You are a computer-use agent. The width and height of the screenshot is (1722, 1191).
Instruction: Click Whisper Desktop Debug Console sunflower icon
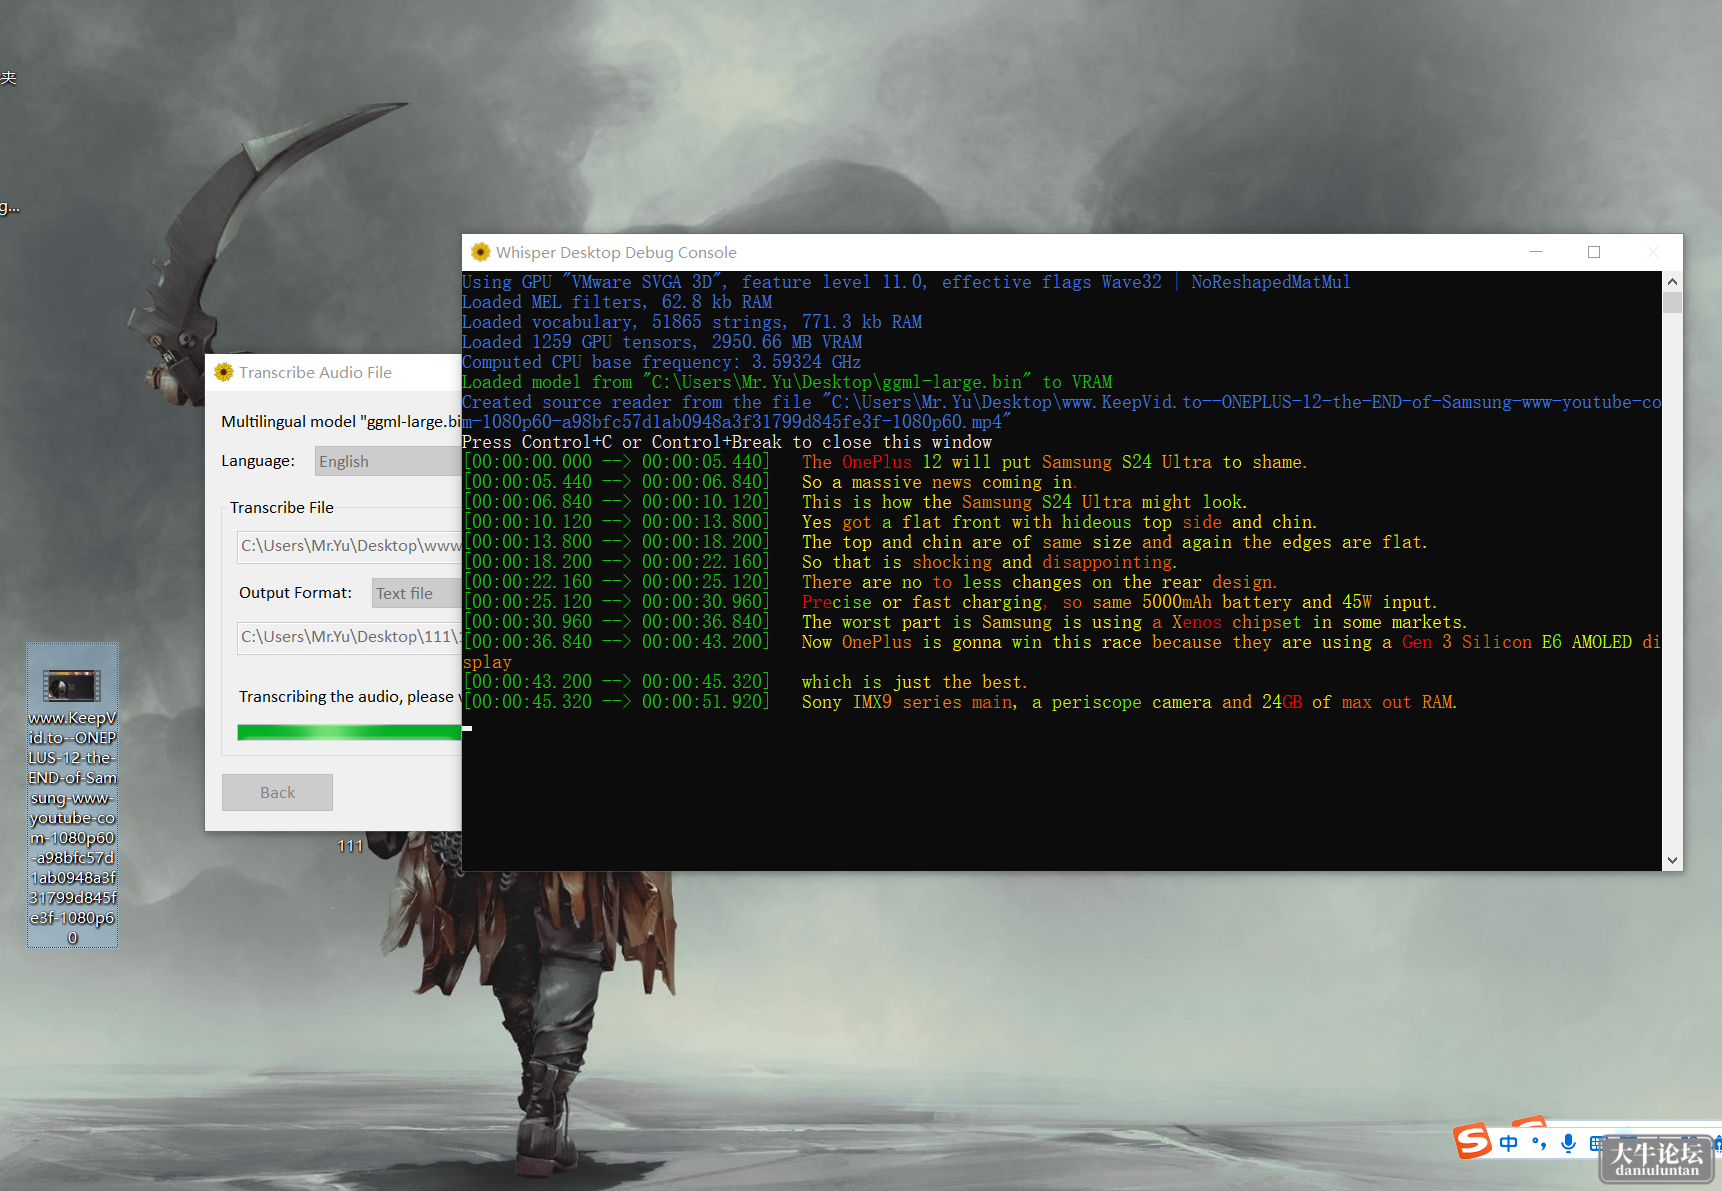(x=480, y=252)
